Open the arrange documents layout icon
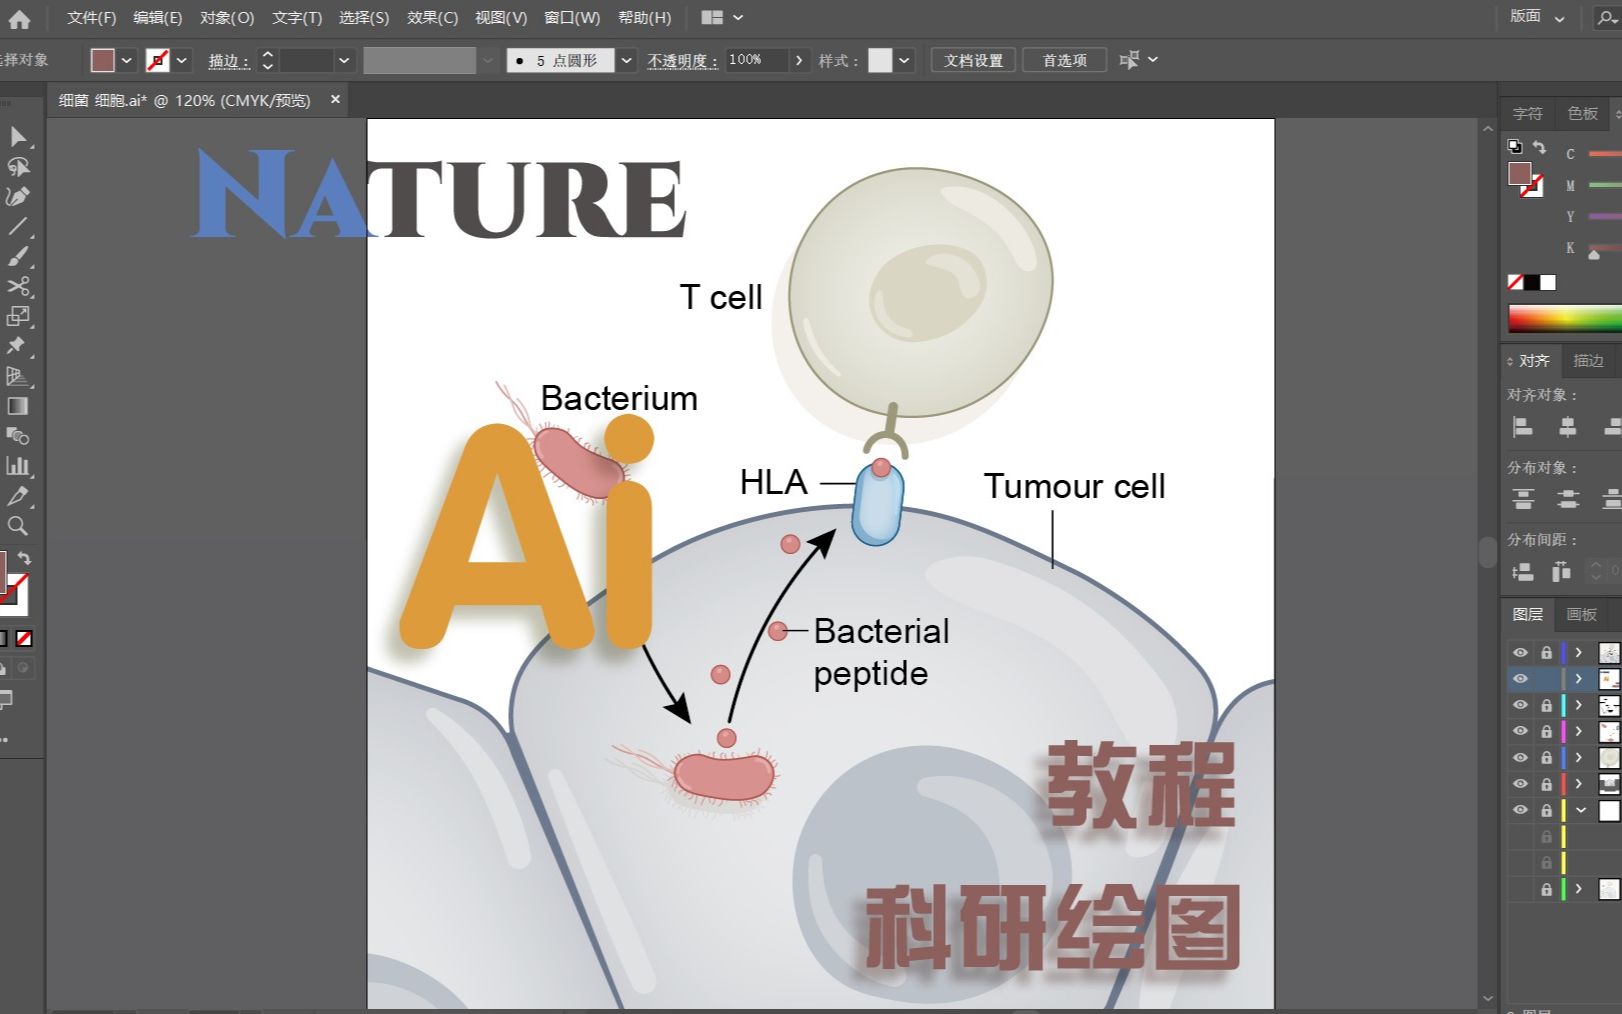This screenshot has width=1622, height=1014. tap(712, 18)
